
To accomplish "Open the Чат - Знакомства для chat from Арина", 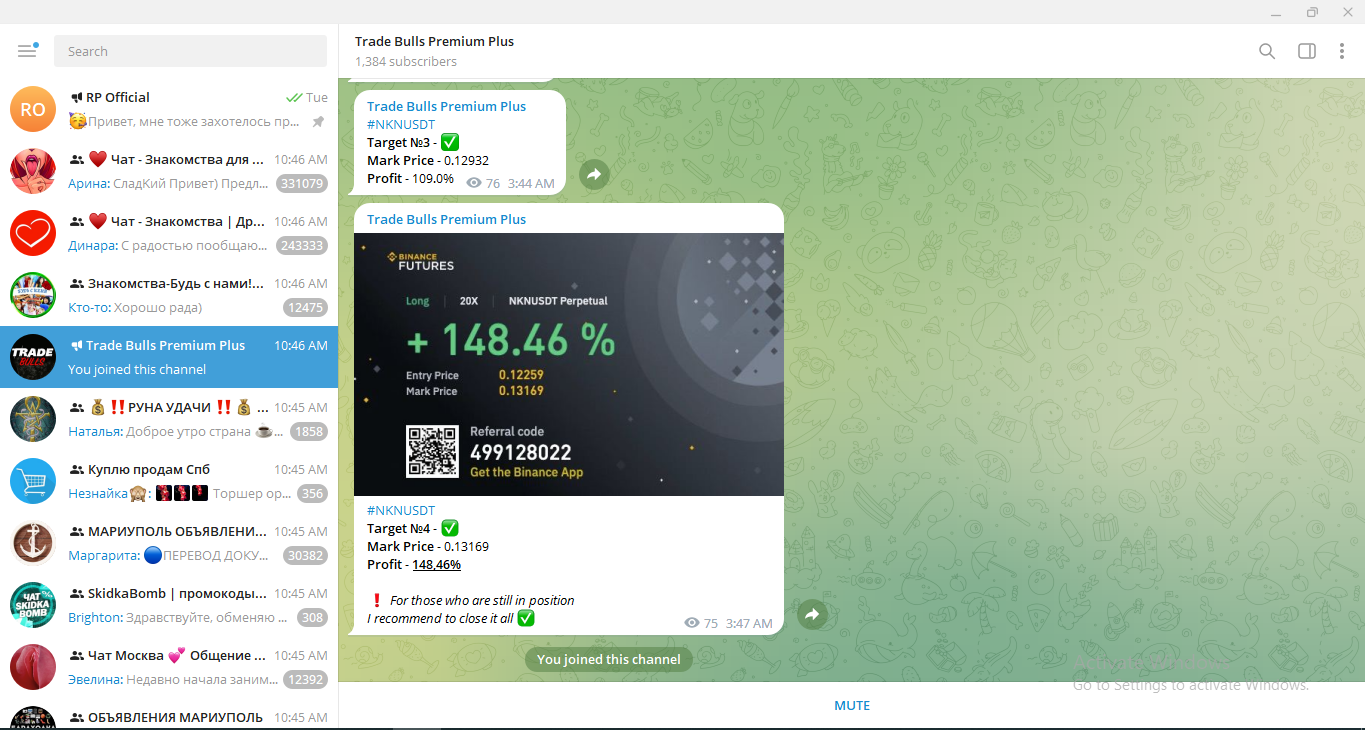I will (x=169, y=171).
